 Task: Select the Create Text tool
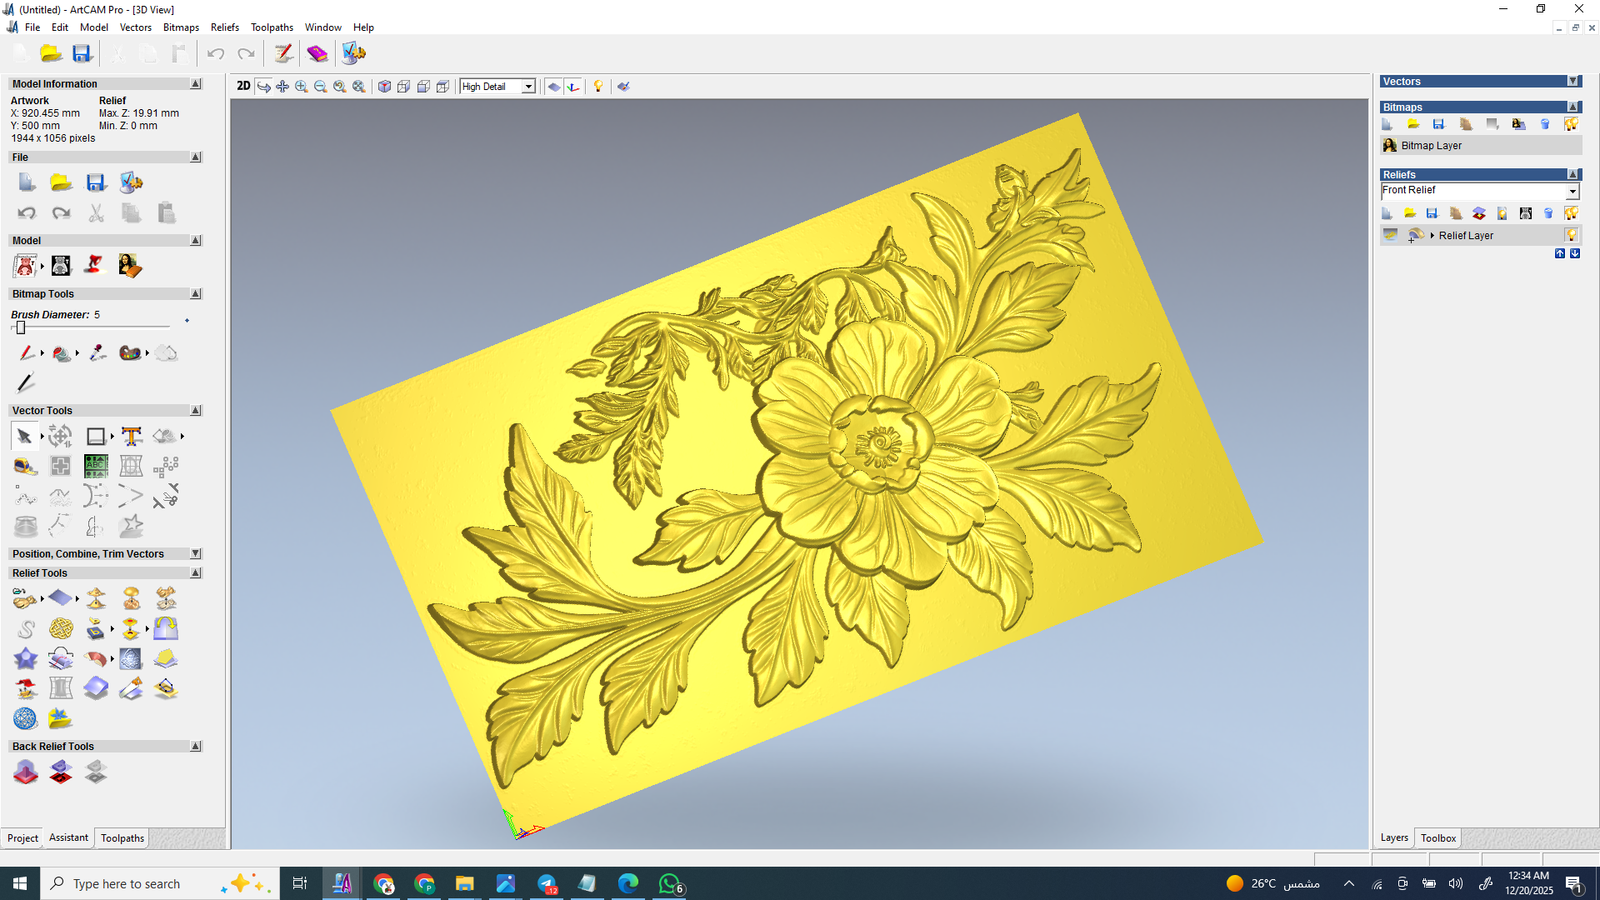tap(131, 436)
